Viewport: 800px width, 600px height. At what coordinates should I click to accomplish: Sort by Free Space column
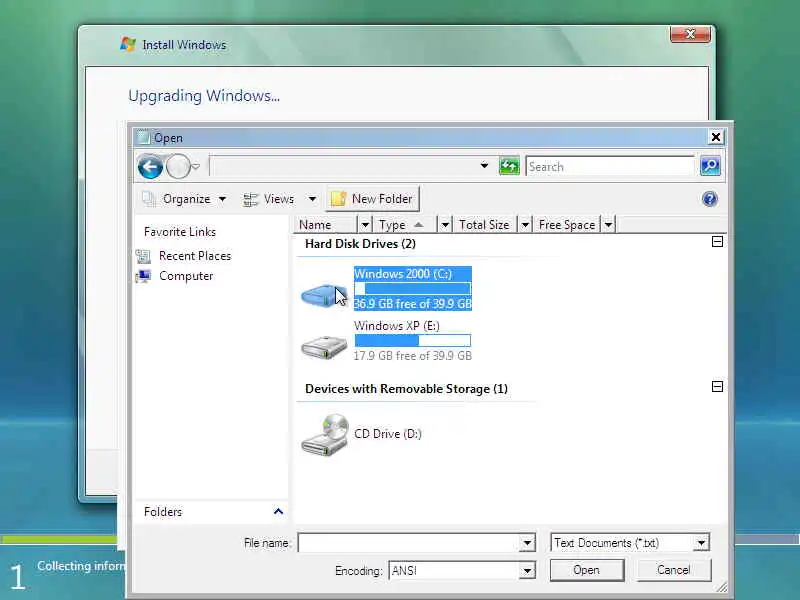[x=567, y=224]
